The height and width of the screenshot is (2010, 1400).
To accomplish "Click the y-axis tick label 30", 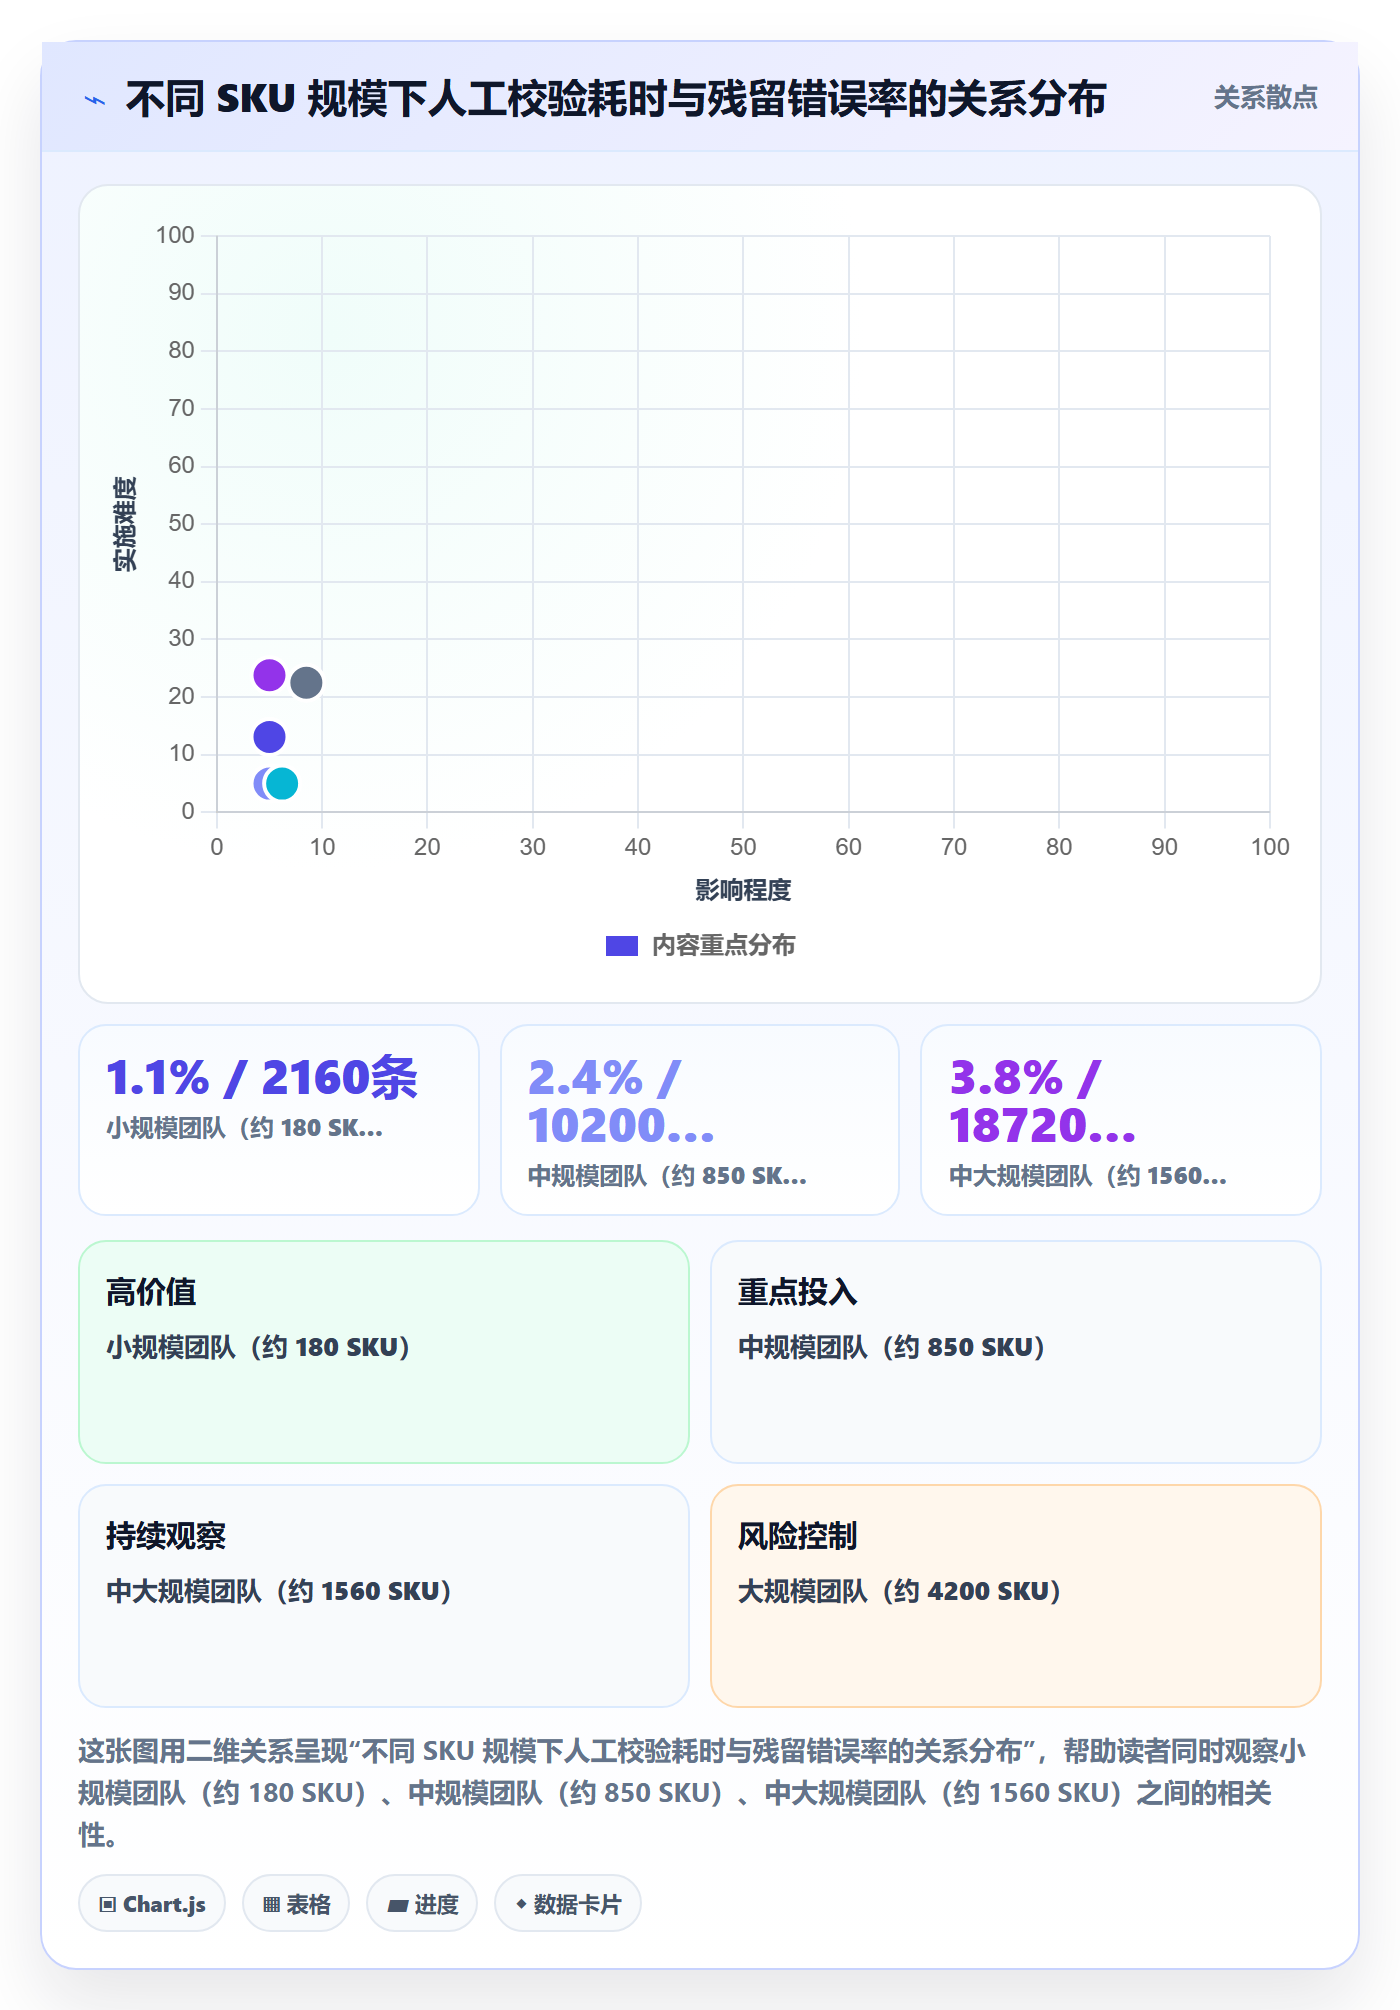I will click(x=181, y=638).
